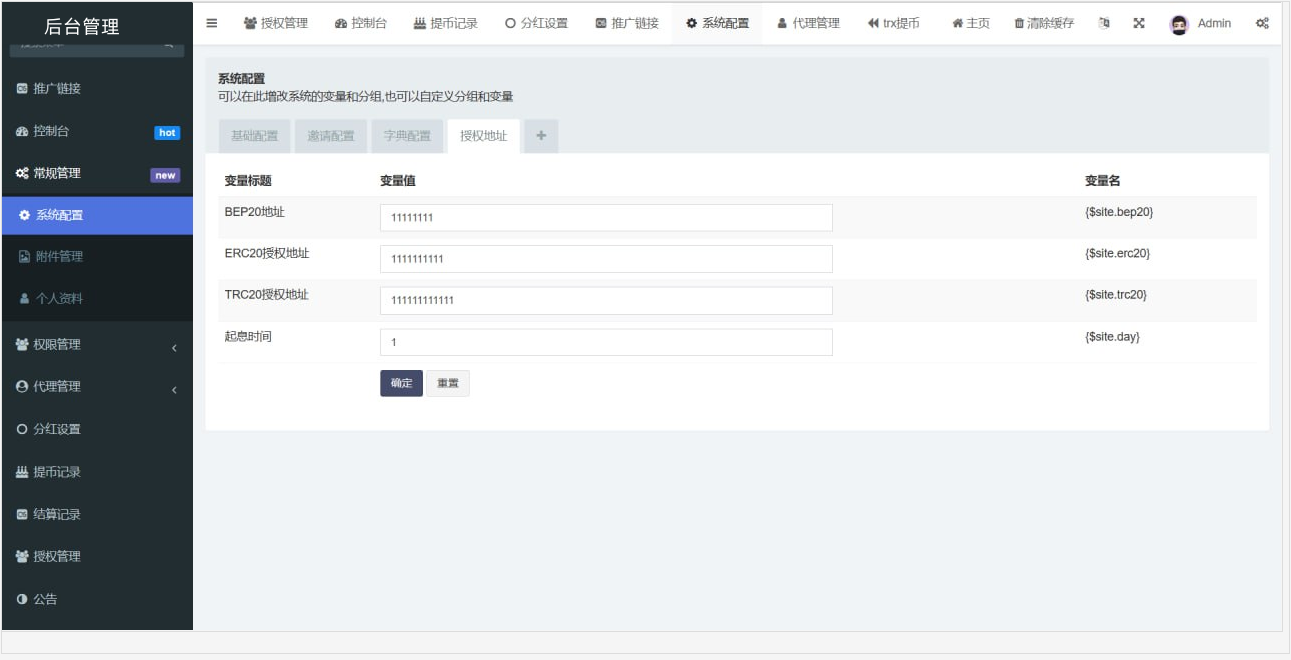Click the 确定 submit button
This screenshot has width=1291, height=660.
click(x=401, y=383)
